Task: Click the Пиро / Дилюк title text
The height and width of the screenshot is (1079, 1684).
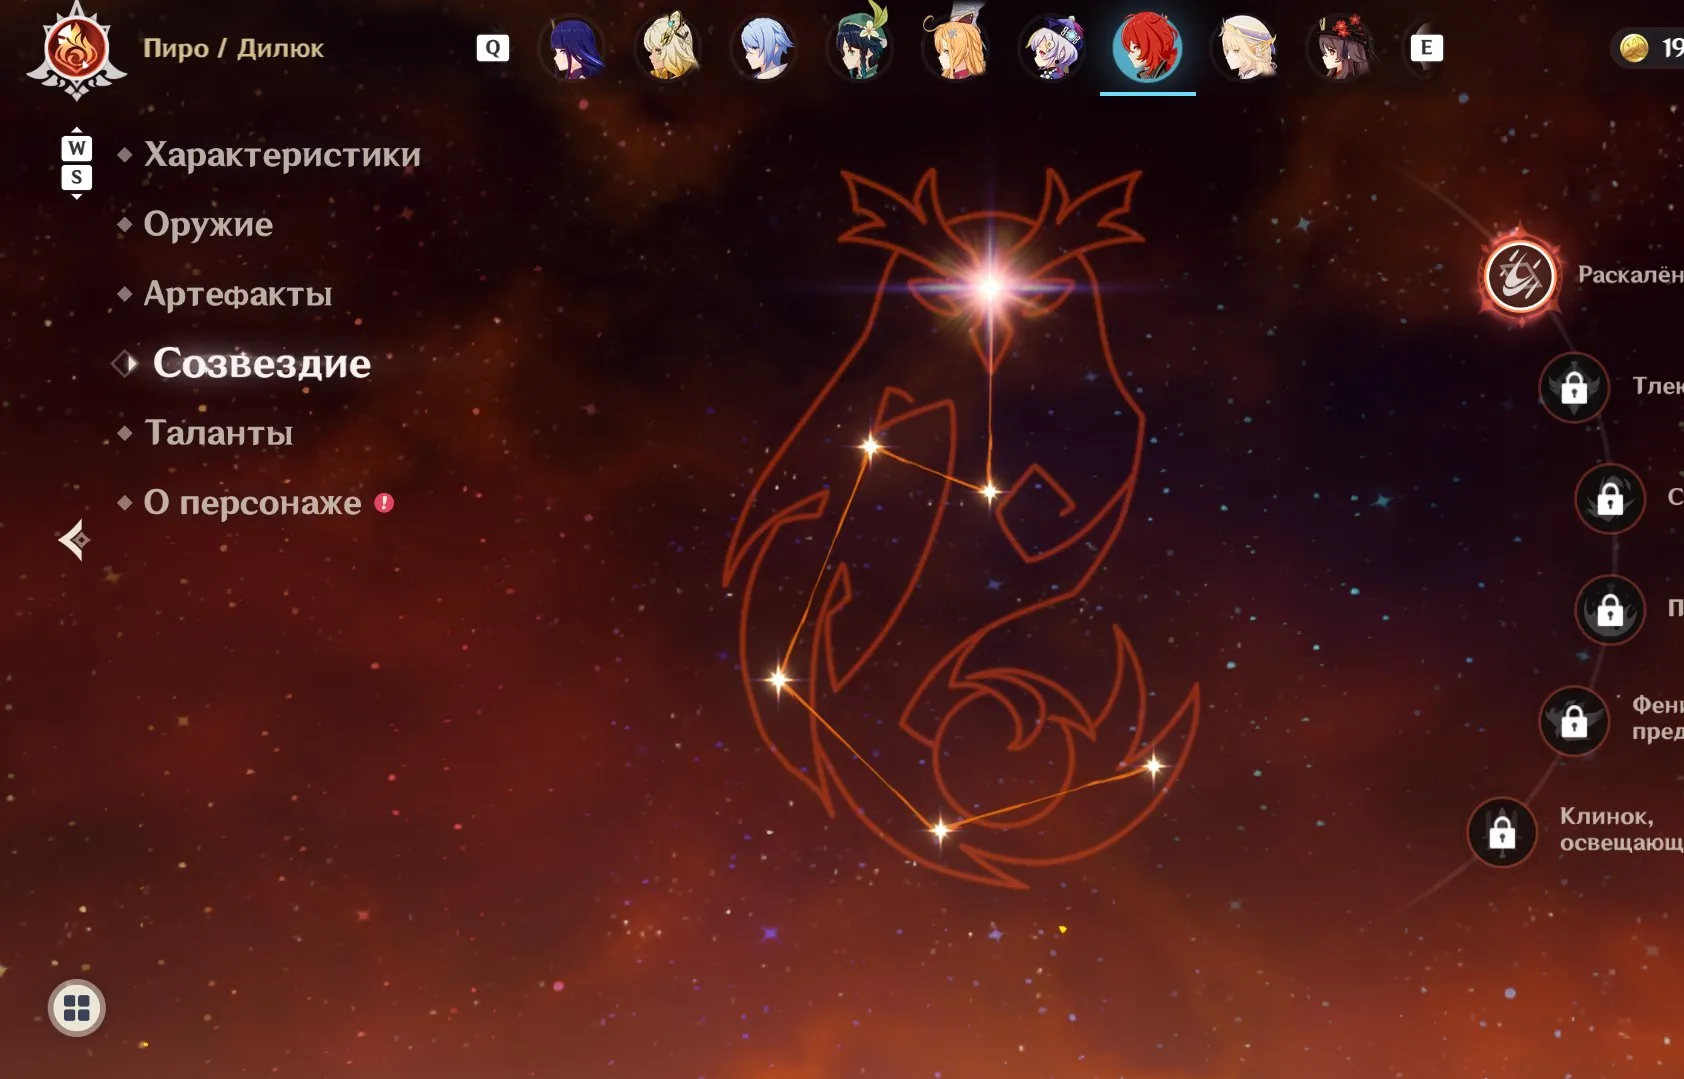Action: (x=233, y=48)
